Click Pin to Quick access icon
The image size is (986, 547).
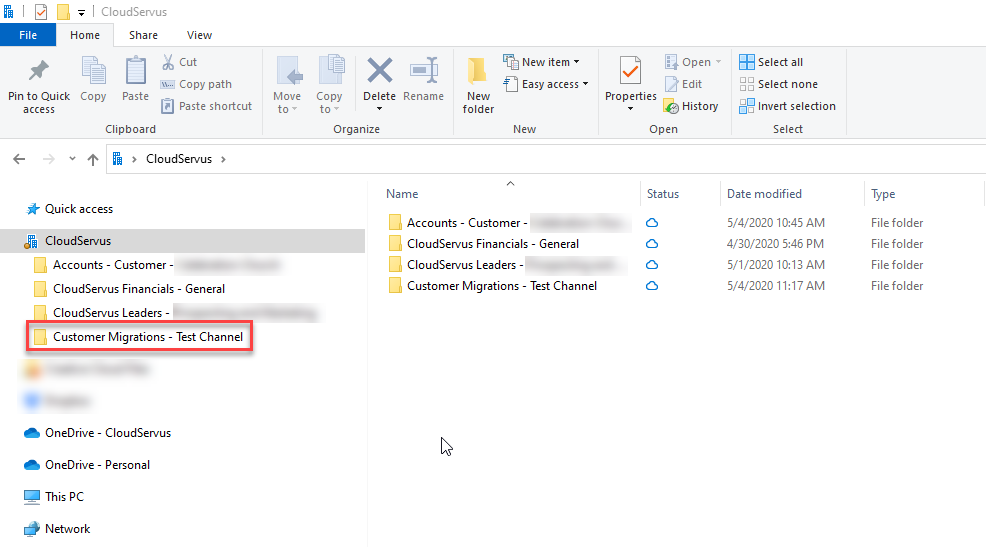[38, 70]
